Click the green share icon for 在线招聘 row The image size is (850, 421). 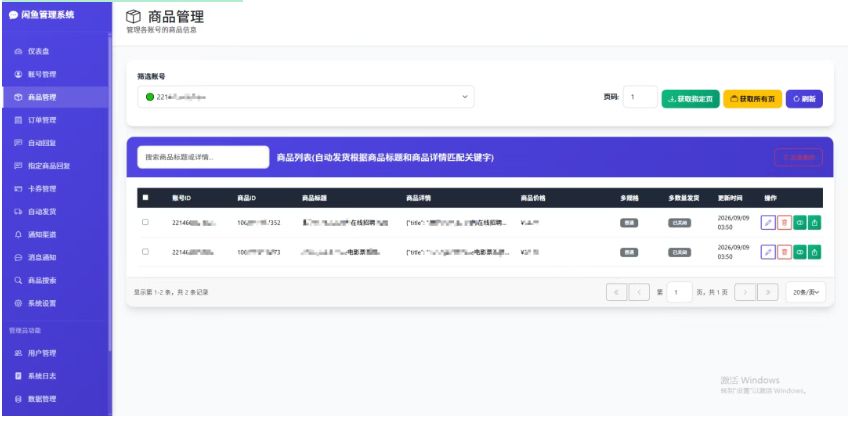(x=814, y=222)
